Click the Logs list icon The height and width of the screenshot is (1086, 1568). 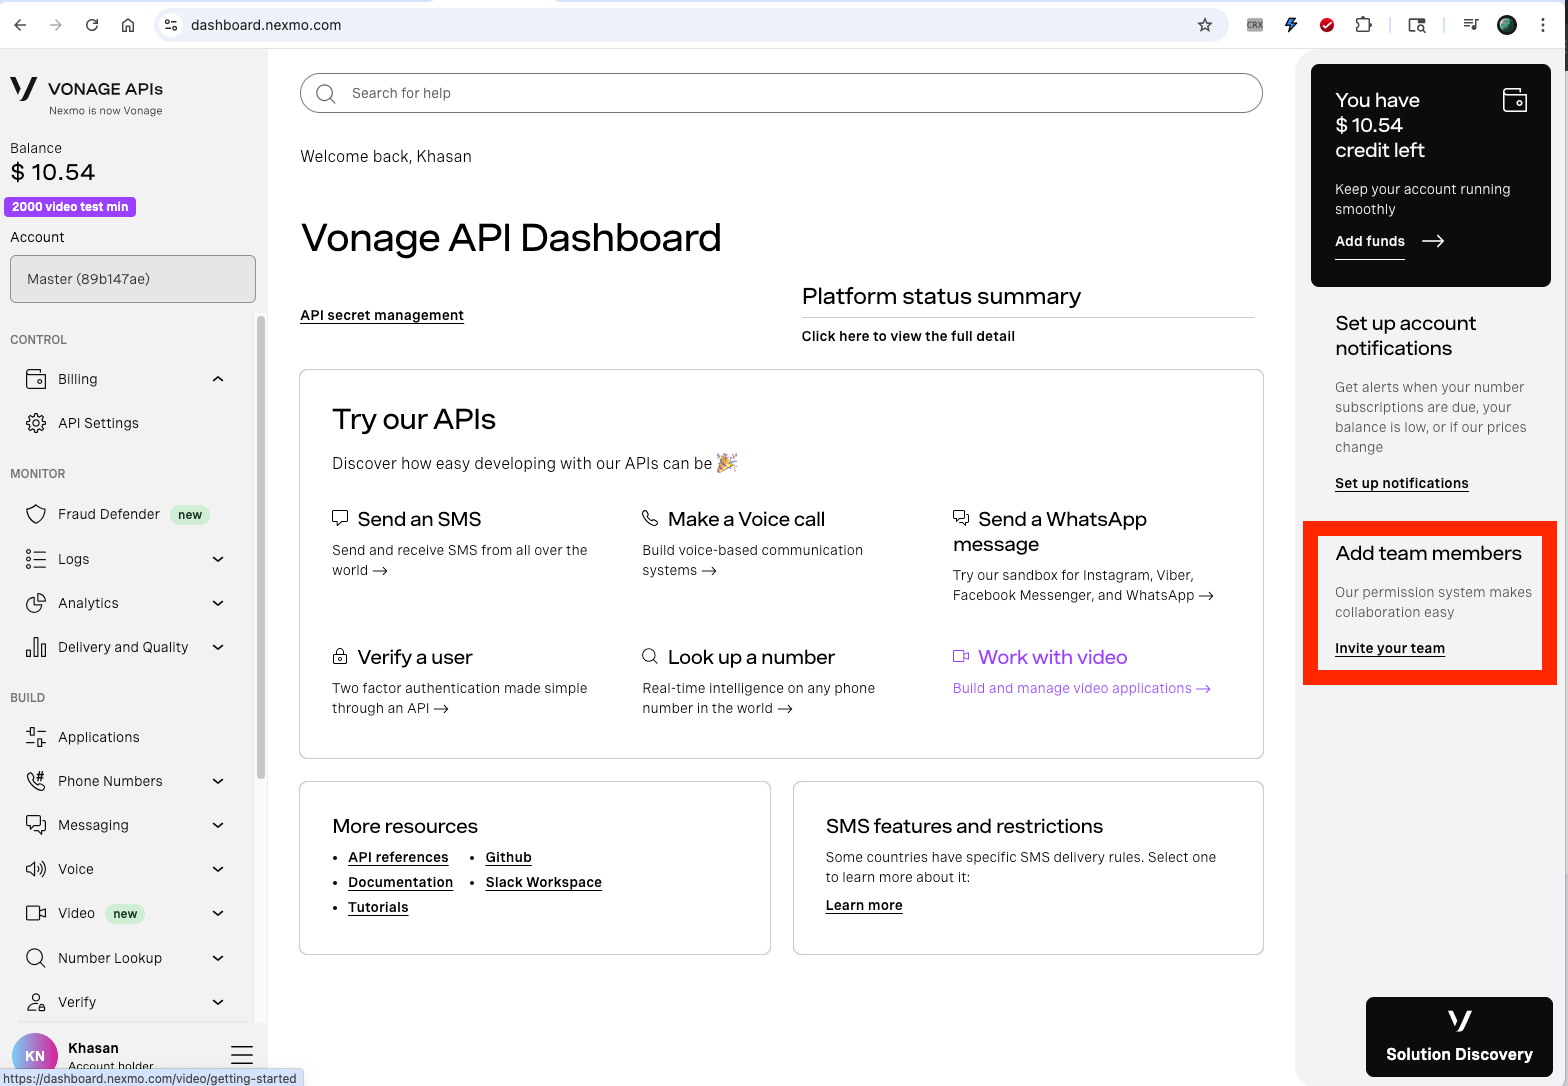tap(36, 559)
